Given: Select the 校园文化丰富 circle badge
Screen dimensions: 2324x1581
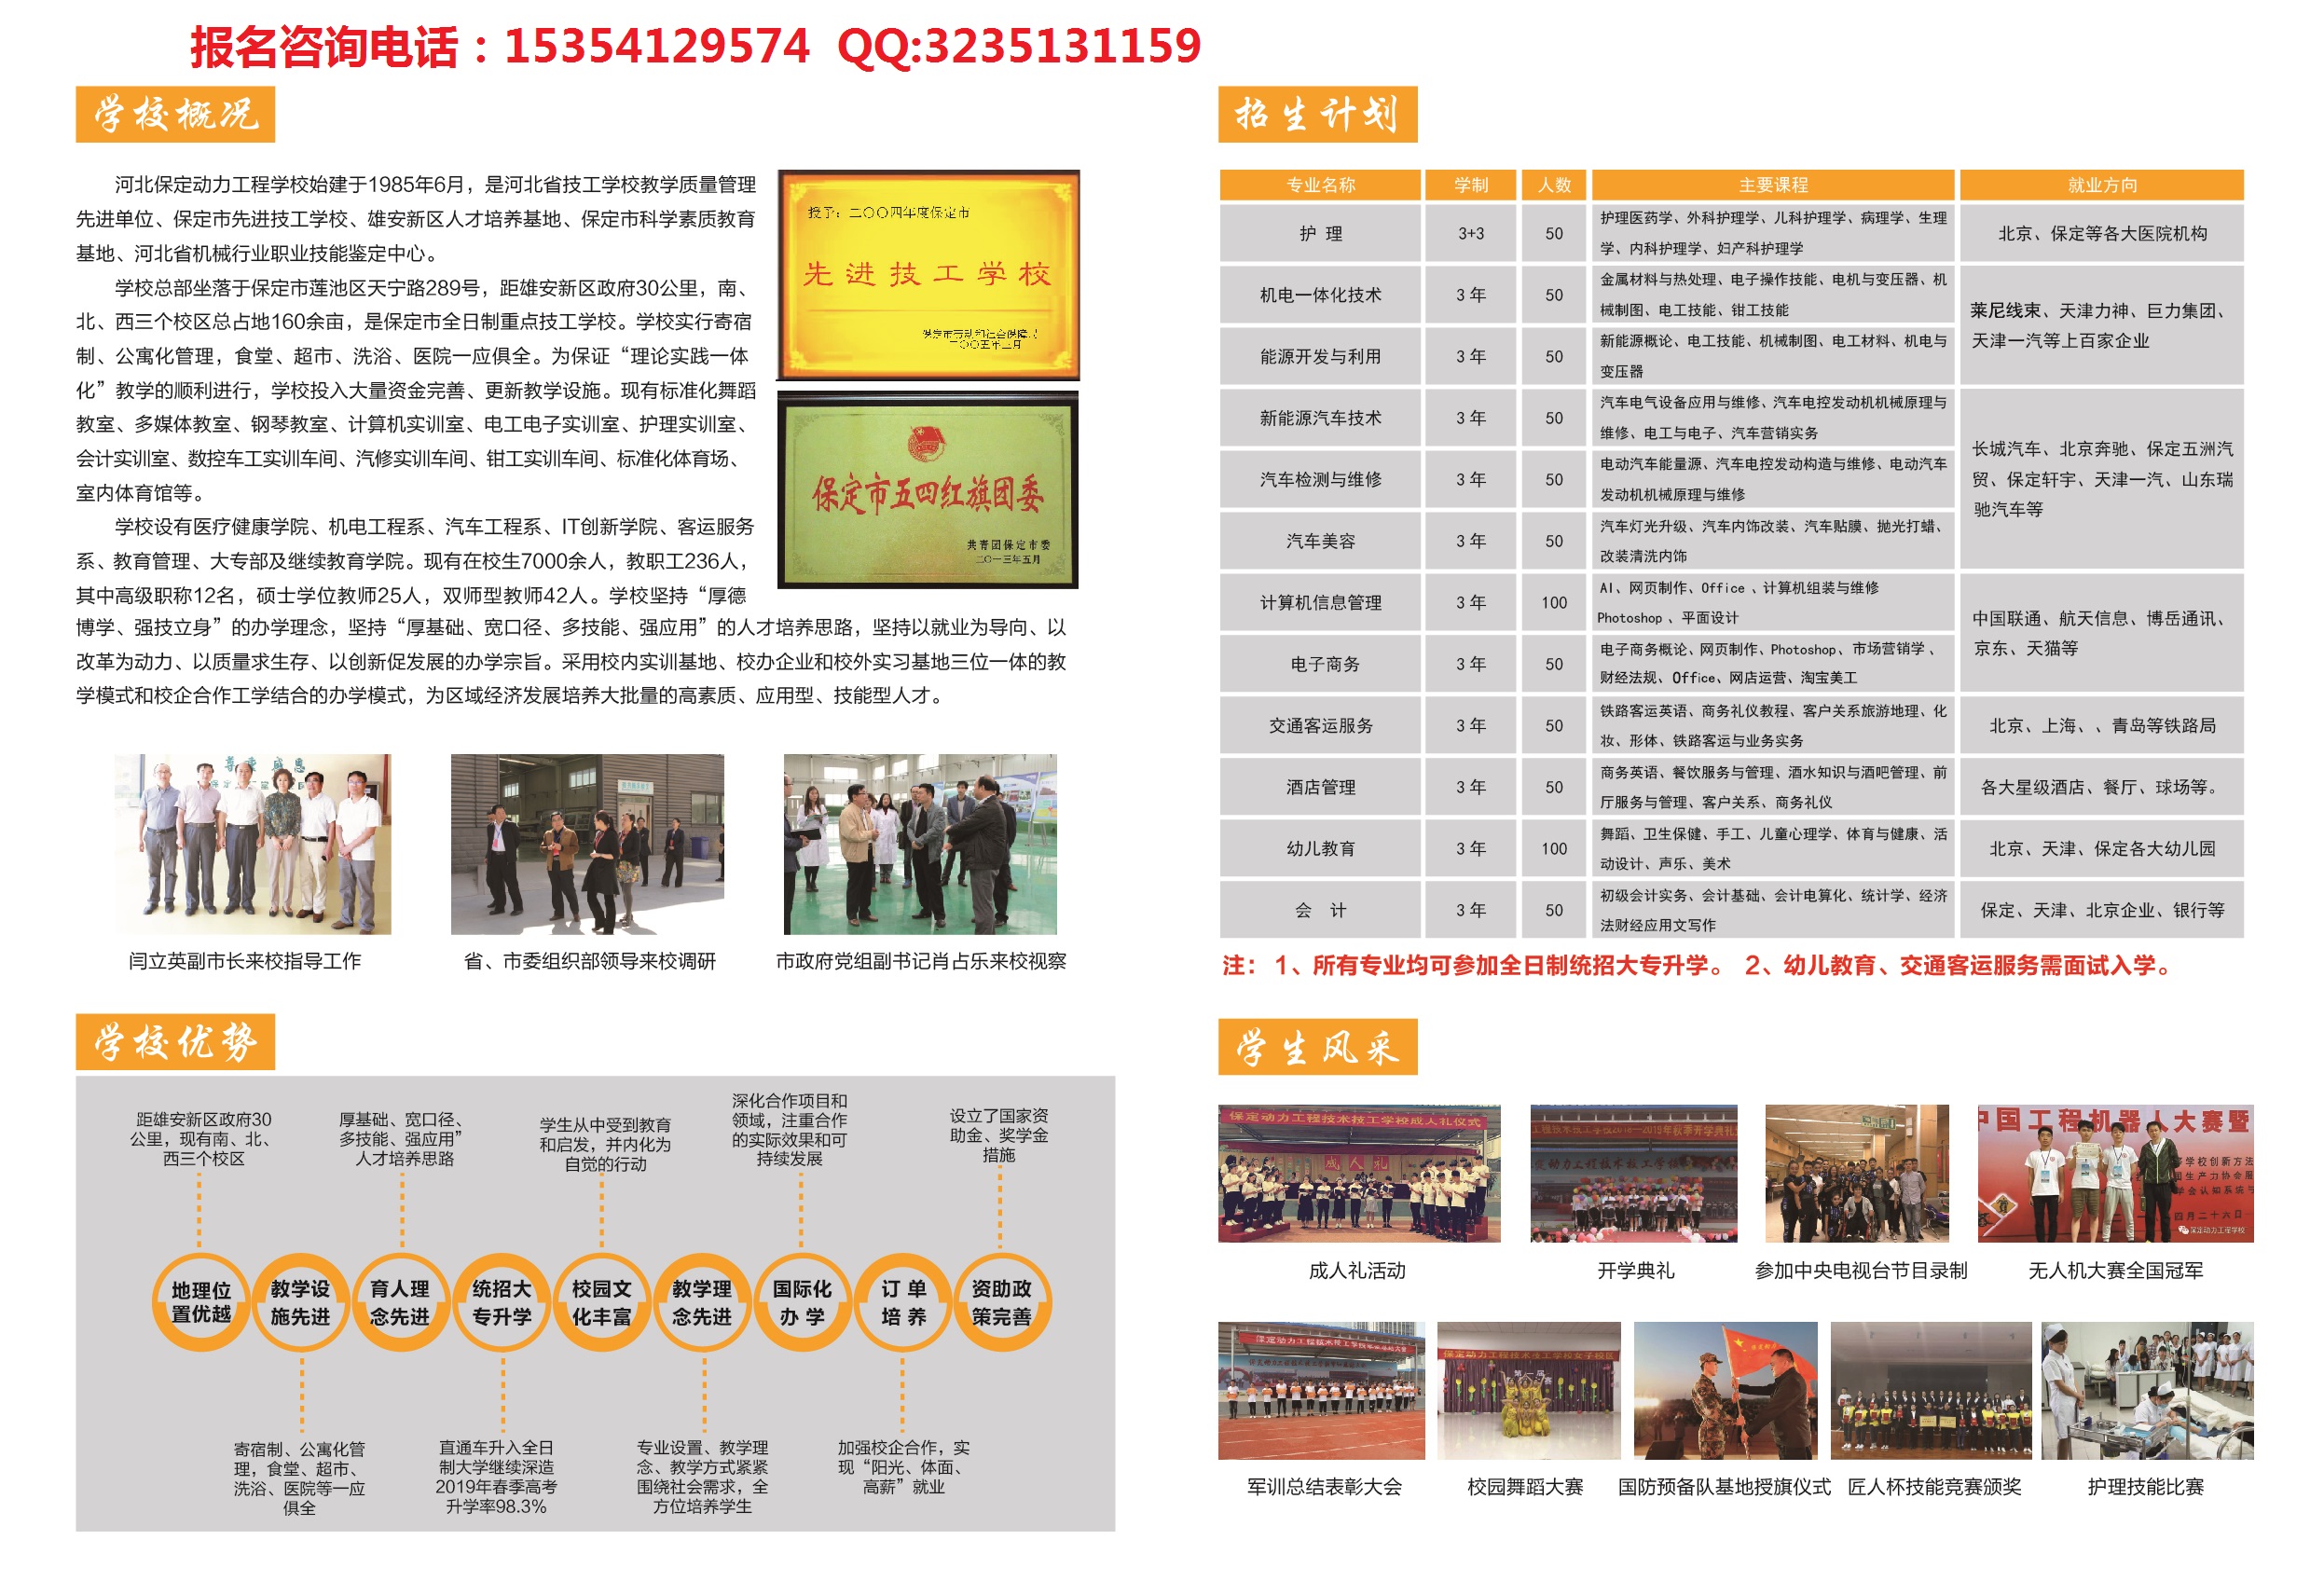Looking at the screenshot, I should coord(602,1302).
